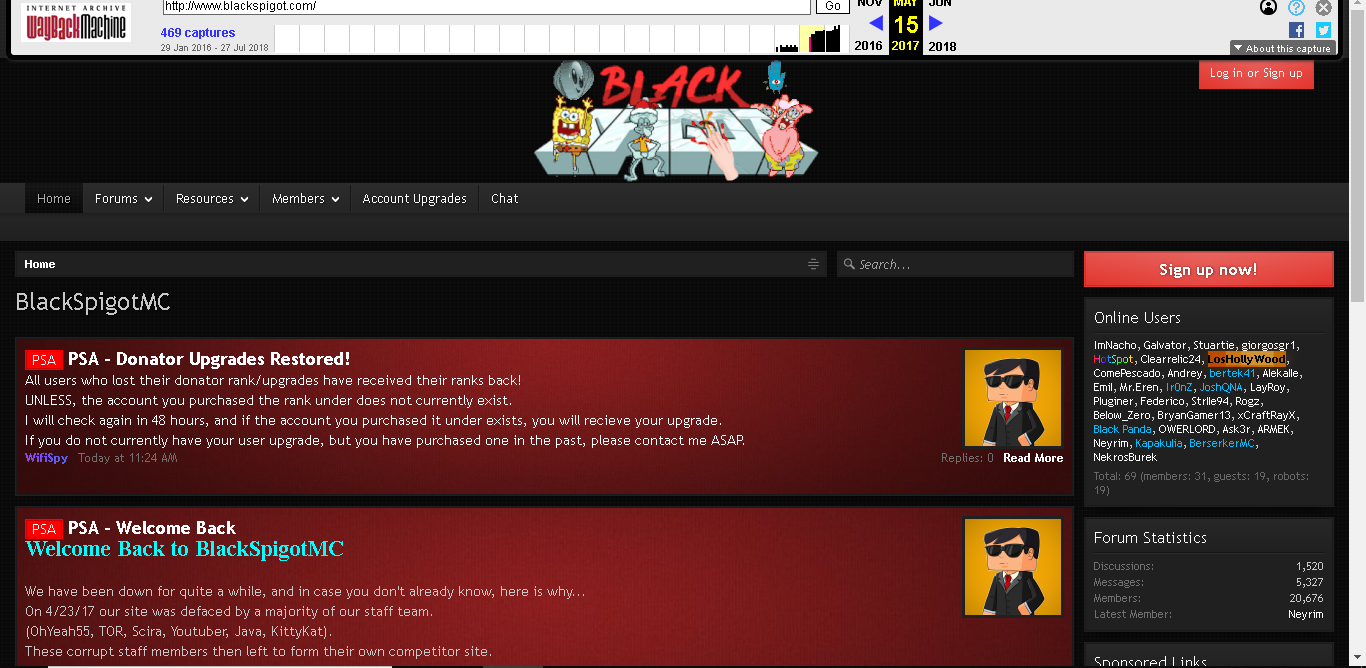Open online user xCraftRayX profile

(1266, 415)
